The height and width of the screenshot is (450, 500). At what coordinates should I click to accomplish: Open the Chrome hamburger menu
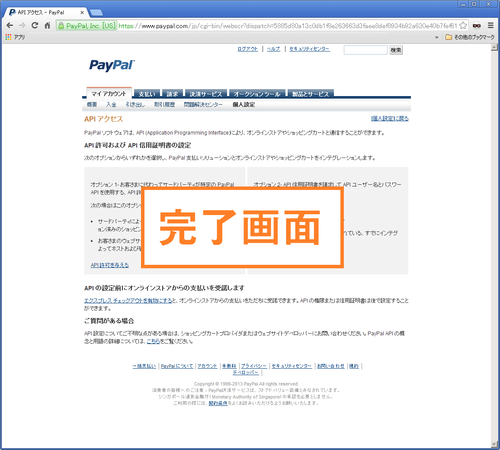[x=491, y=25]
